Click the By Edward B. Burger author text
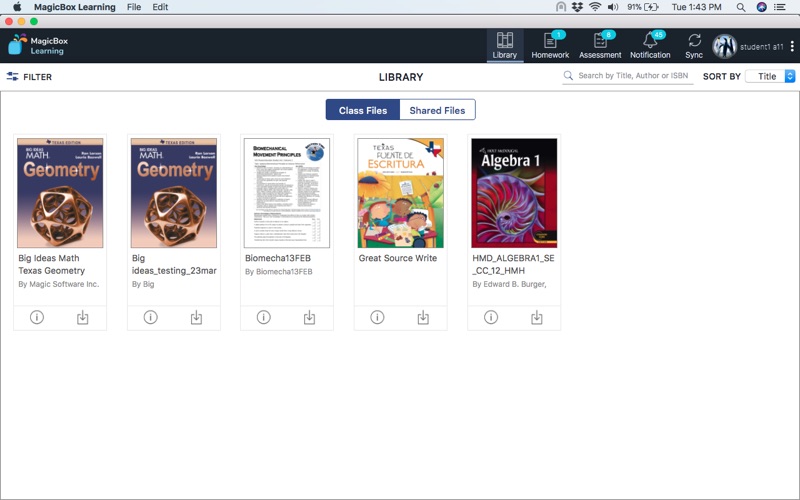This screenshot has width=800, height=500. (509, 284)
